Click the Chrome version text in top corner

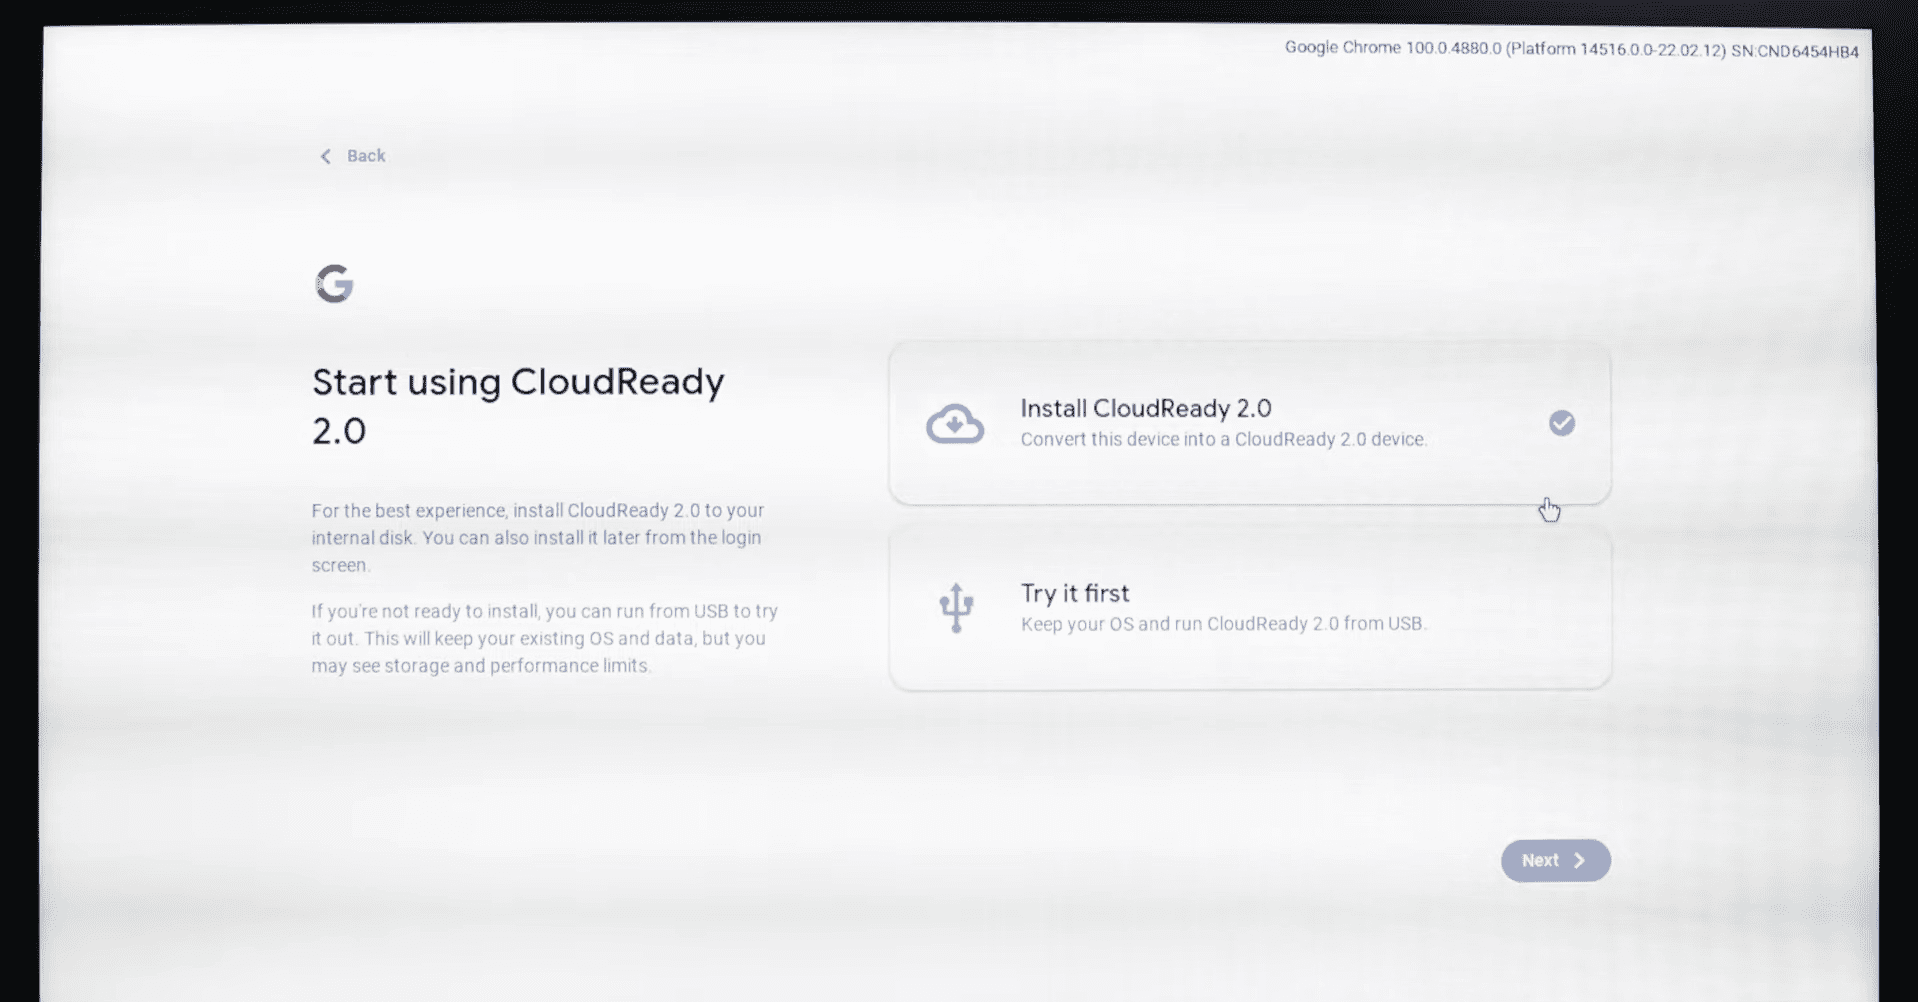click(x=1571, y=49)
